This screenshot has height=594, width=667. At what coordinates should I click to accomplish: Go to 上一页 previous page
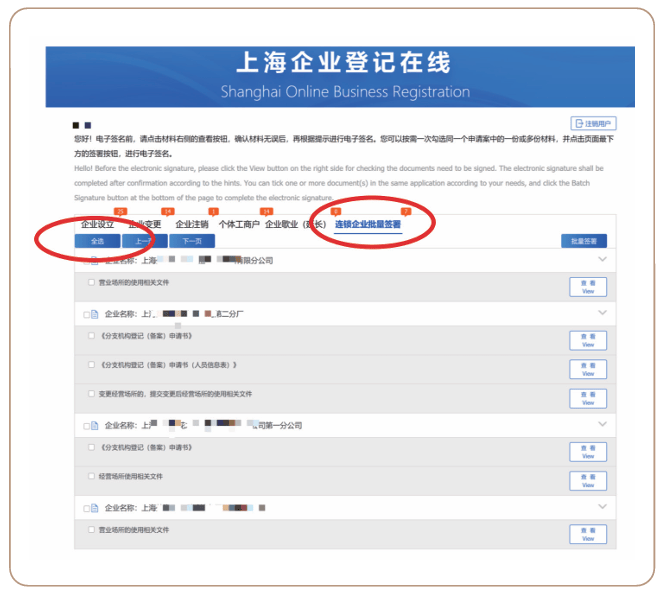coord(145,241)
